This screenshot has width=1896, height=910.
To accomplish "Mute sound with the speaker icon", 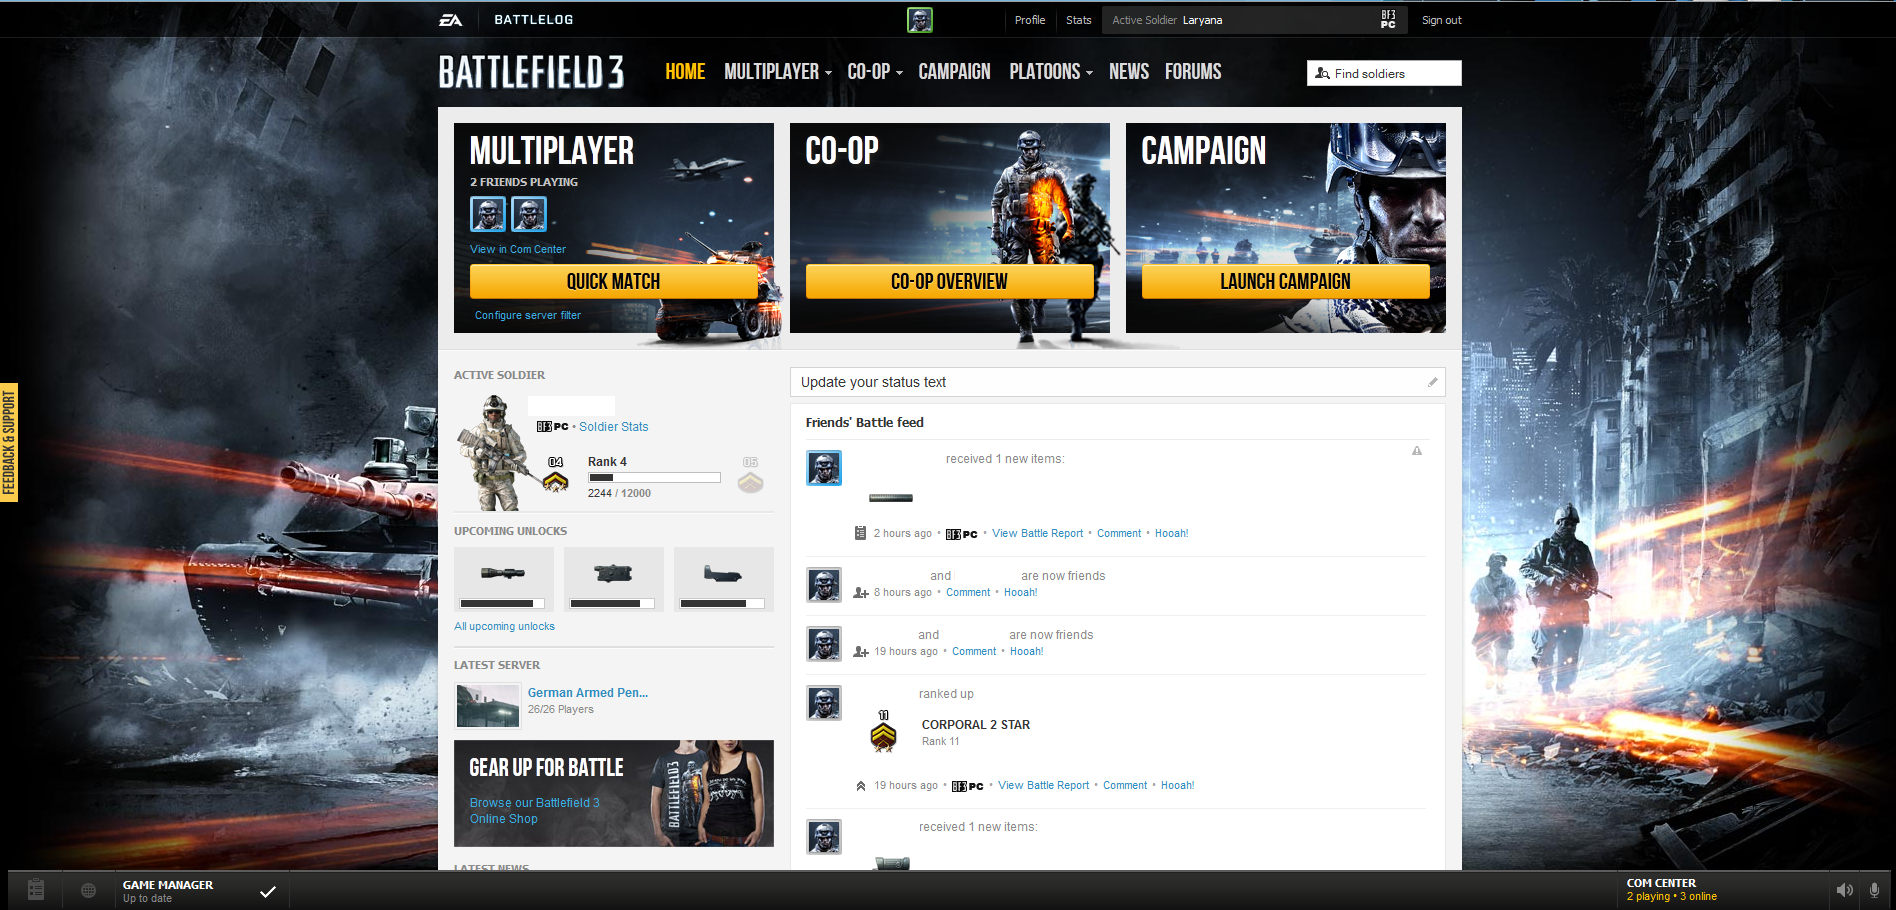I will 1845,890.
